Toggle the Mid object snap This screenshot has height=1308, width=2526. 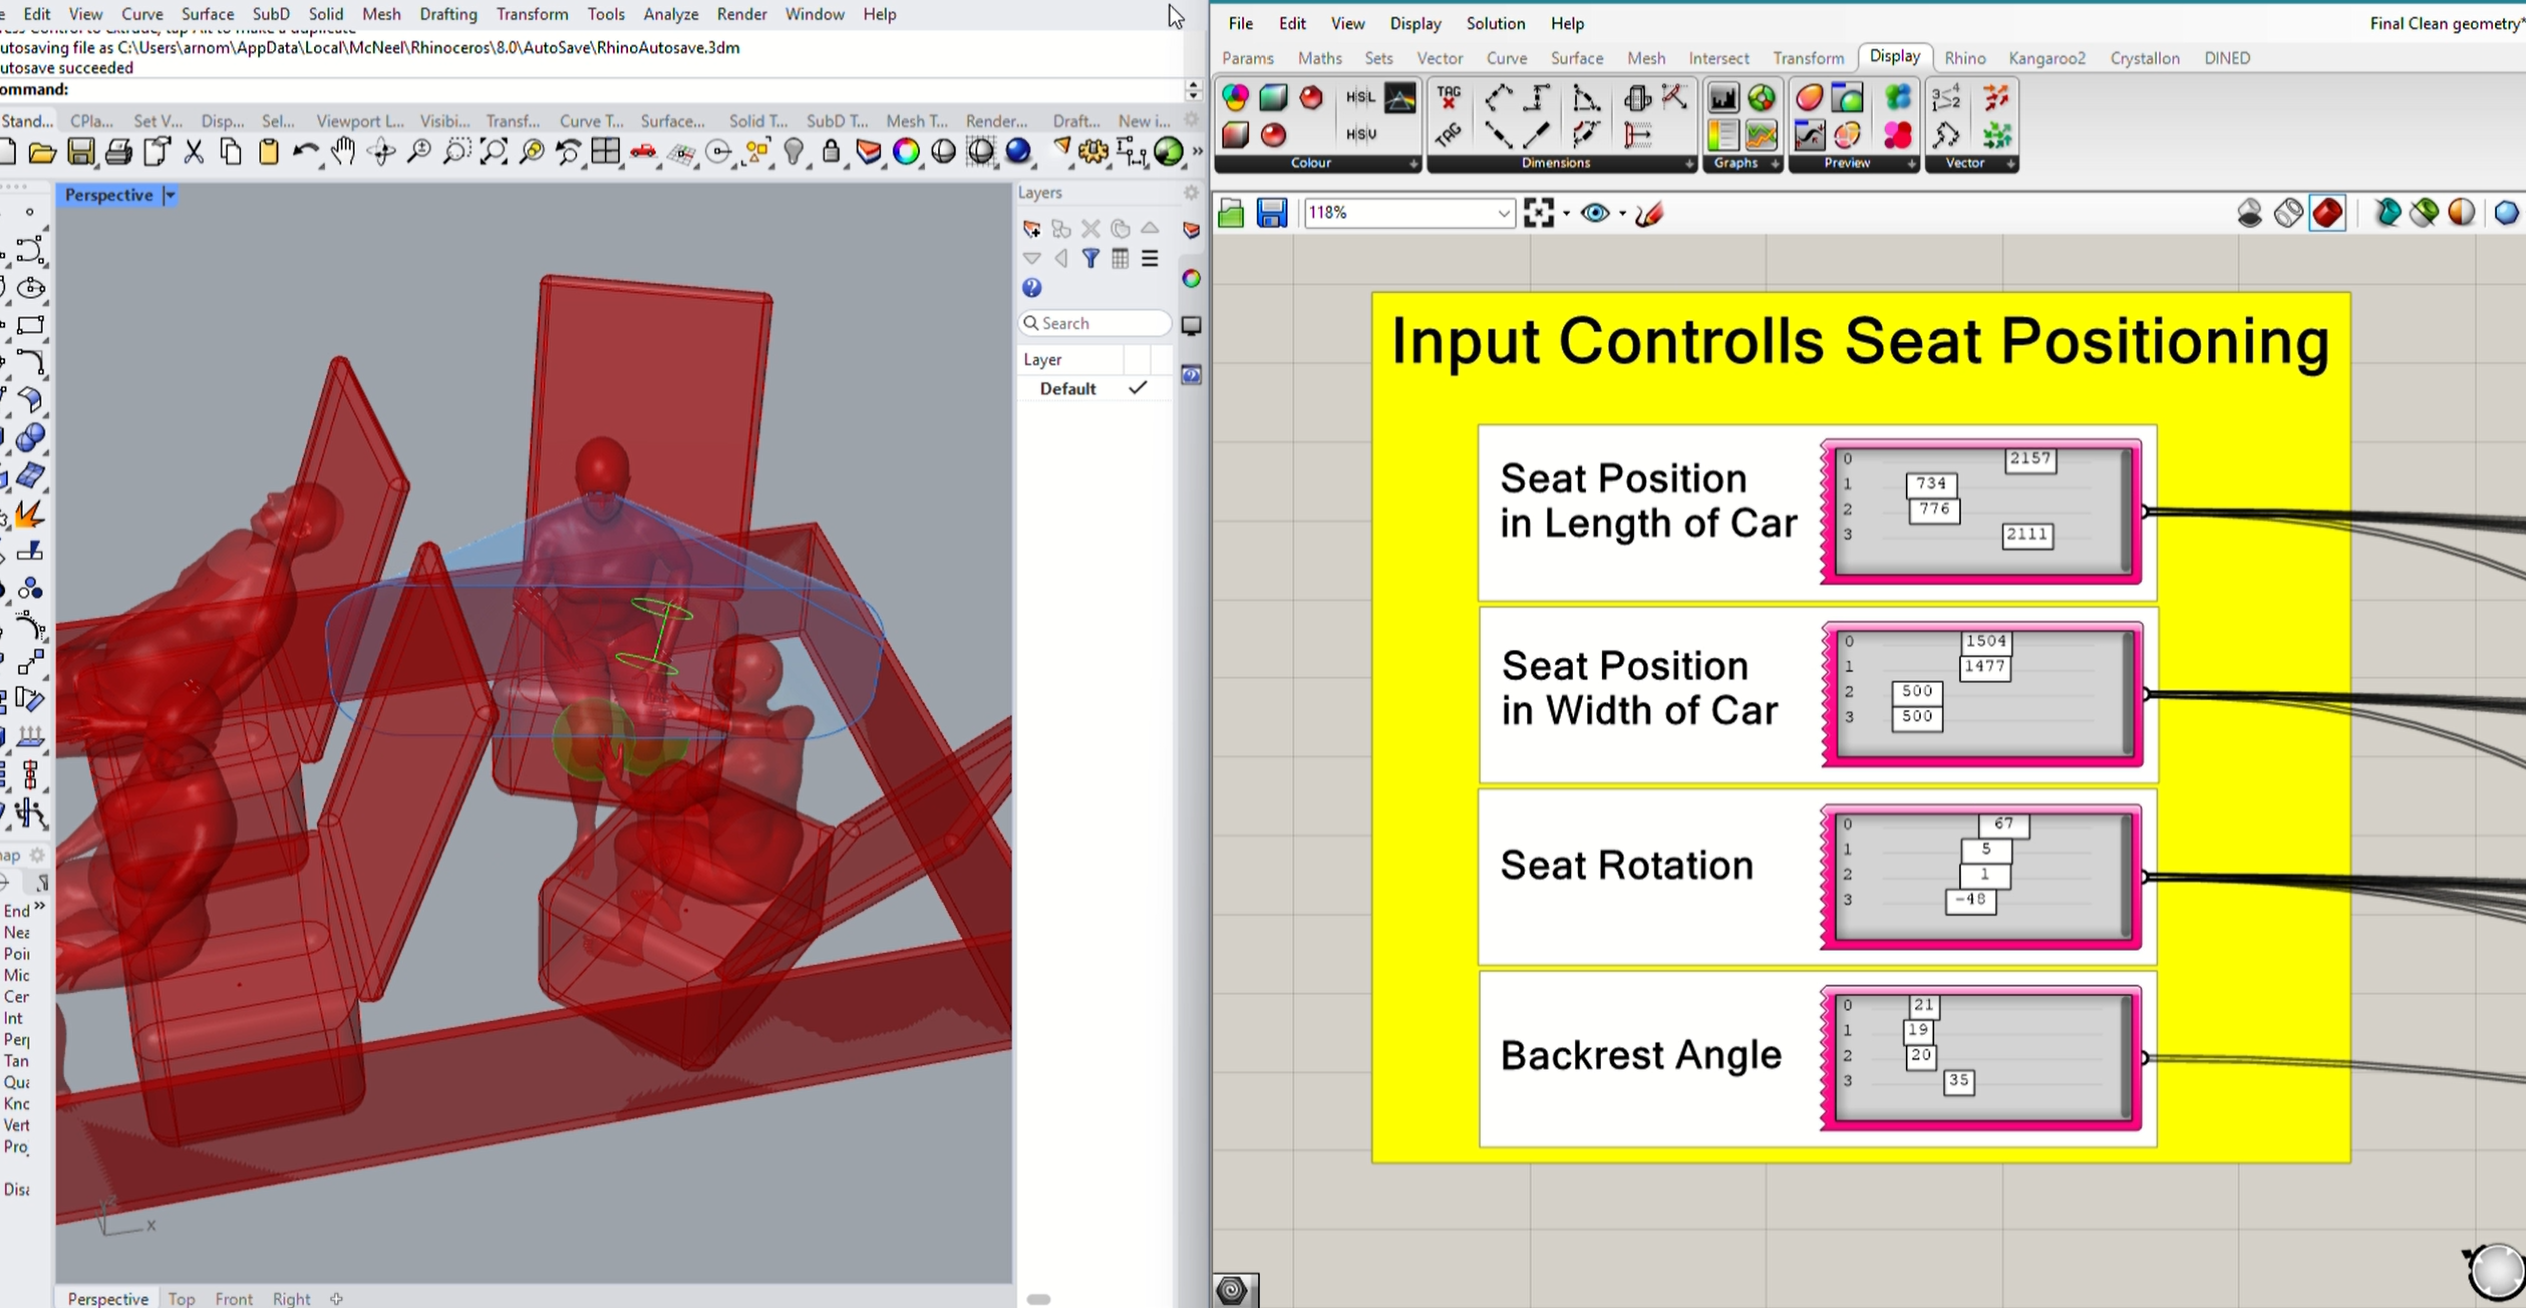click(x=16, y=975)
